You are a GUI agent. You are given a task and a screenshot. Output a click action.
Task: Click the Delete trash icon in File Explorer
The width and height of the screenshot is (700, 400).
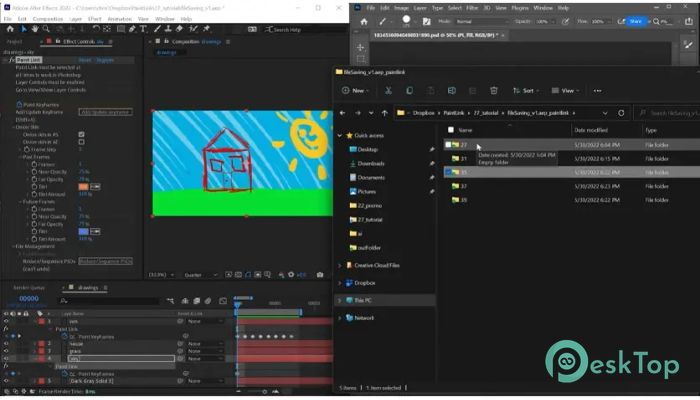[494, 91]
